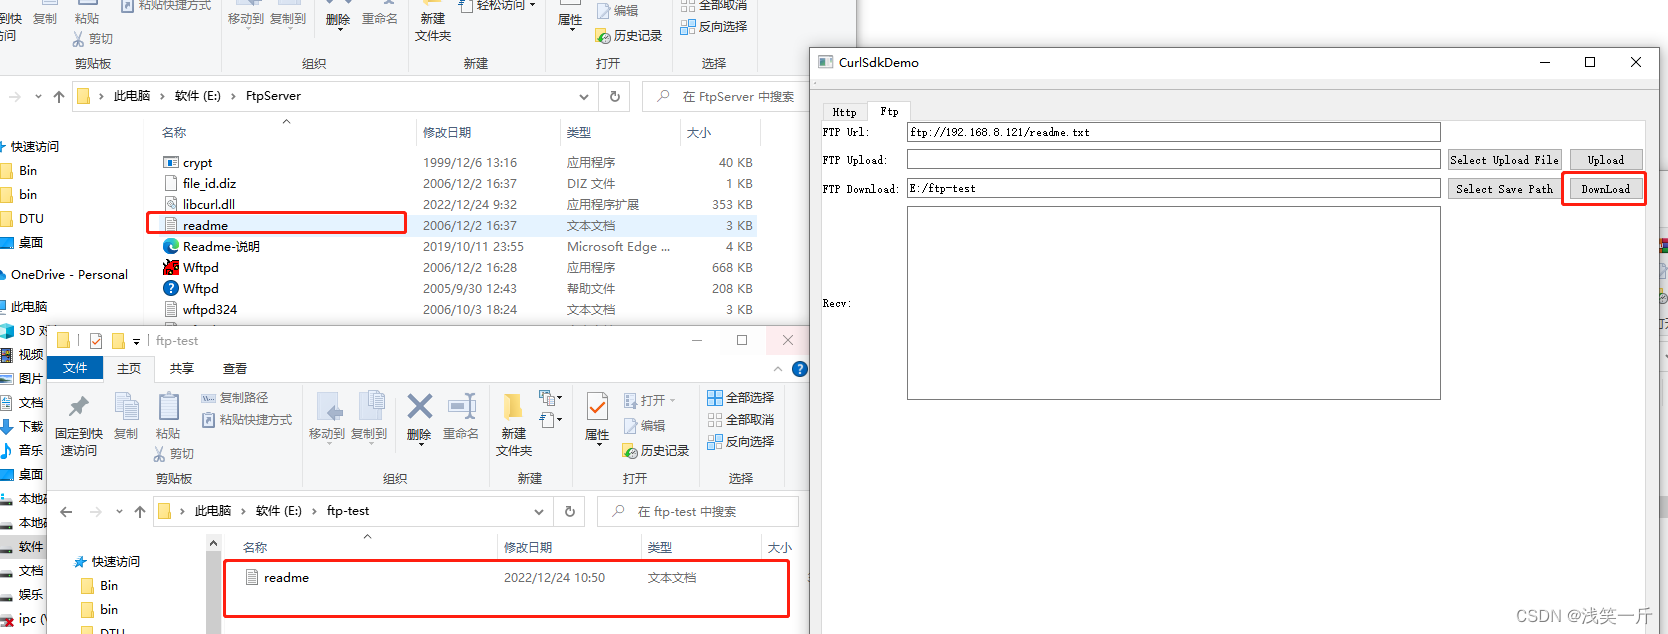Click 反向选择 in ftp-test ribbon
Screen dimensions: 1668x634
741,442
